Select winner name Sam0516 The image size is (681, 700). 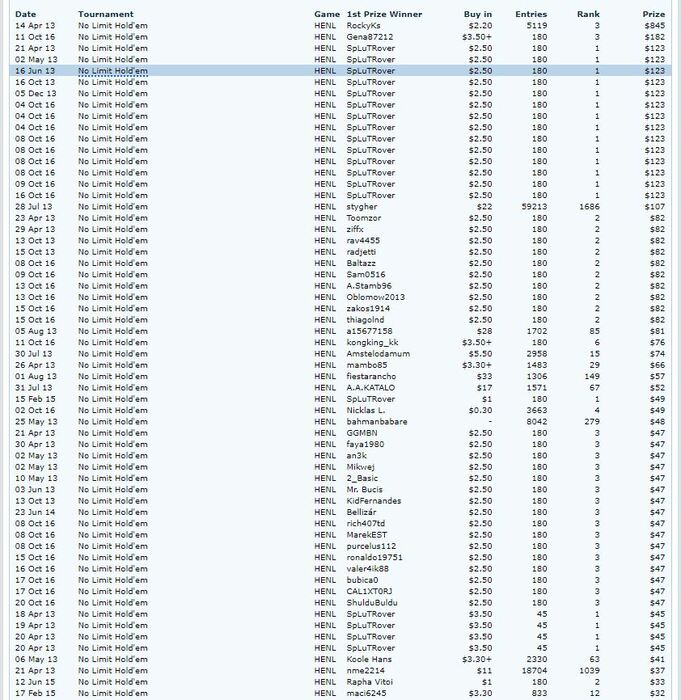click(366, 275)
